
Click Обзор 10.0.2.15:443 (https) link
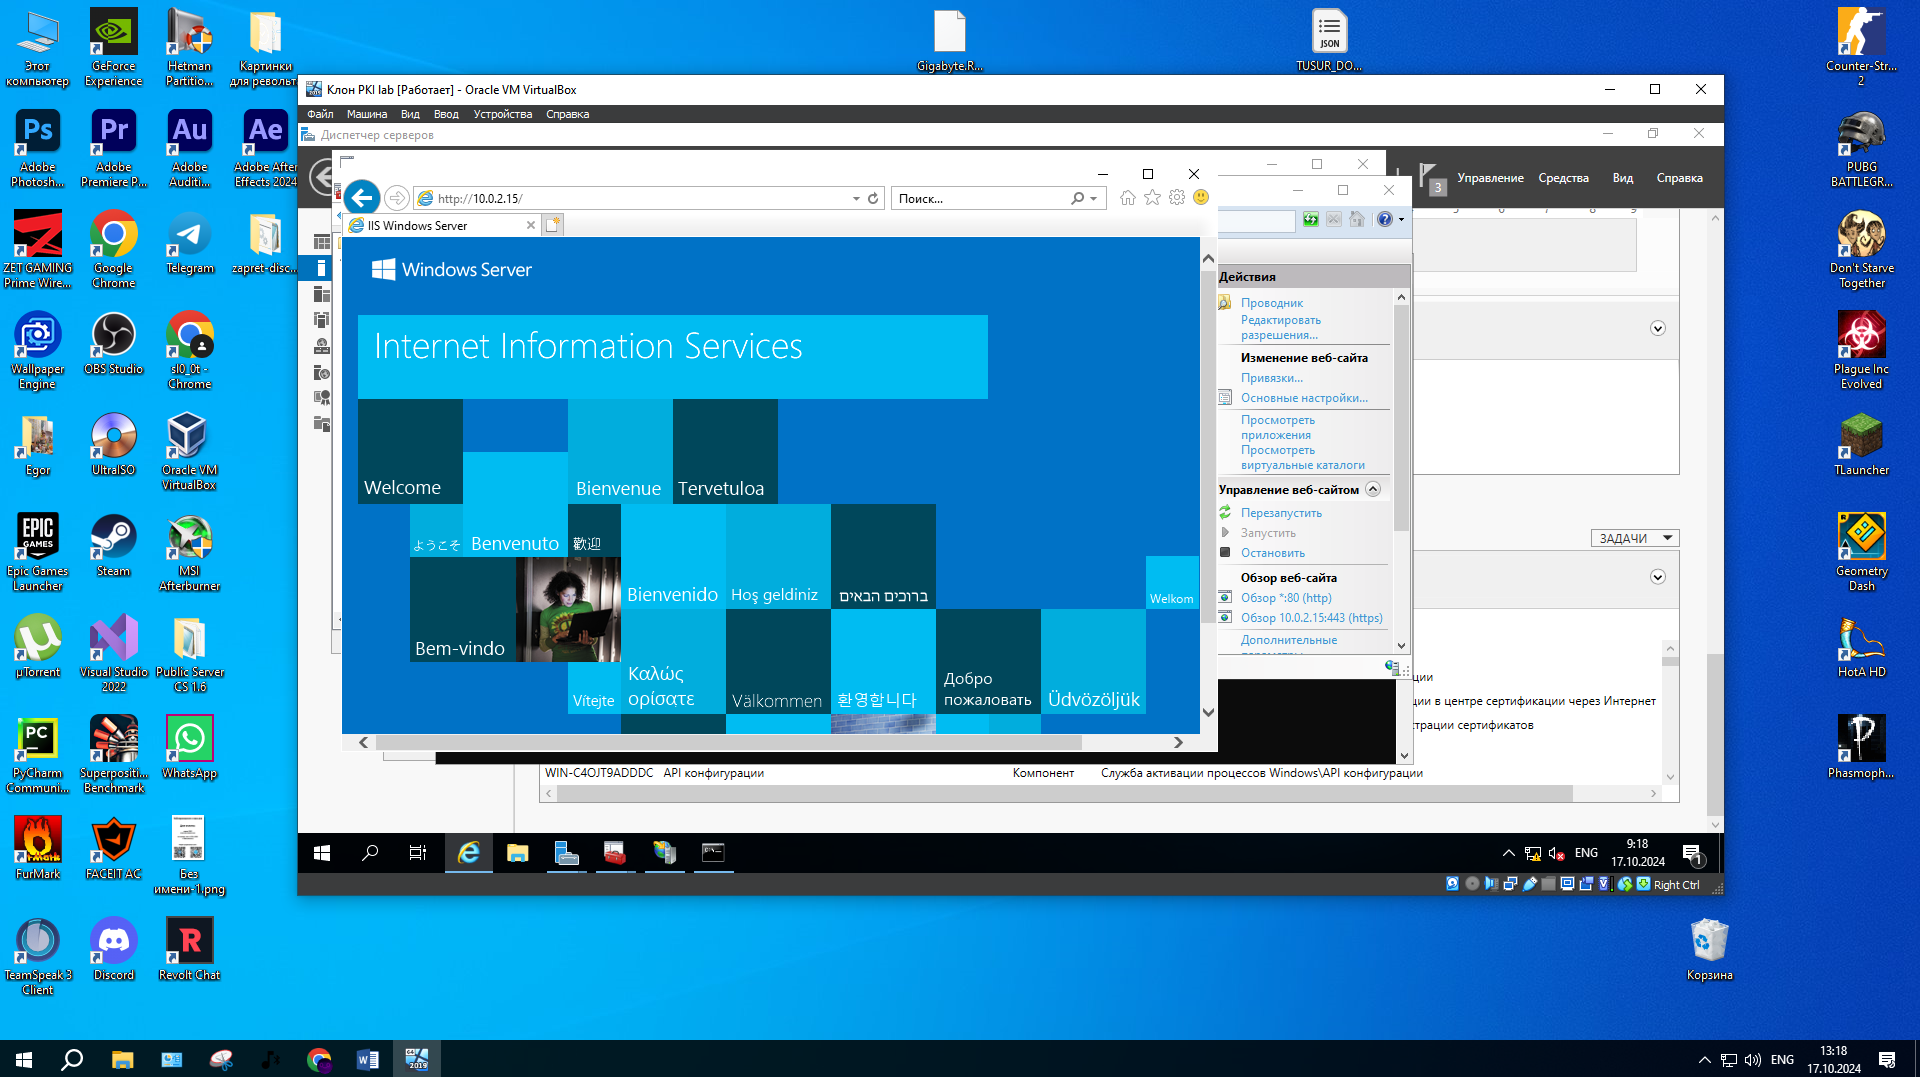[1312, 618]
